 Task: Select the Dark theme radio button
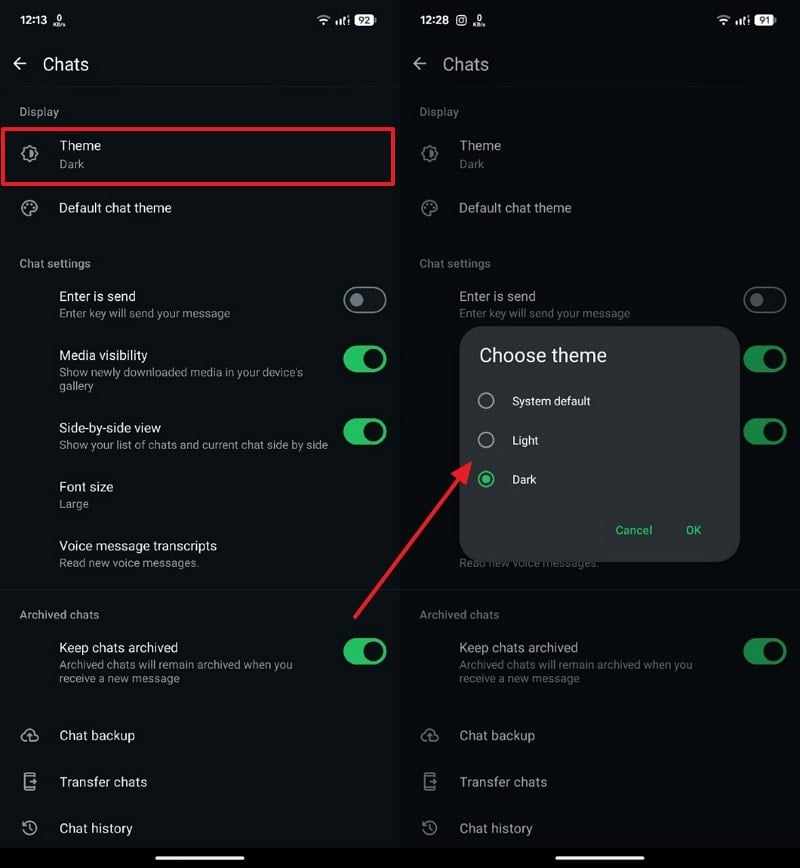[x=486, y=479]
